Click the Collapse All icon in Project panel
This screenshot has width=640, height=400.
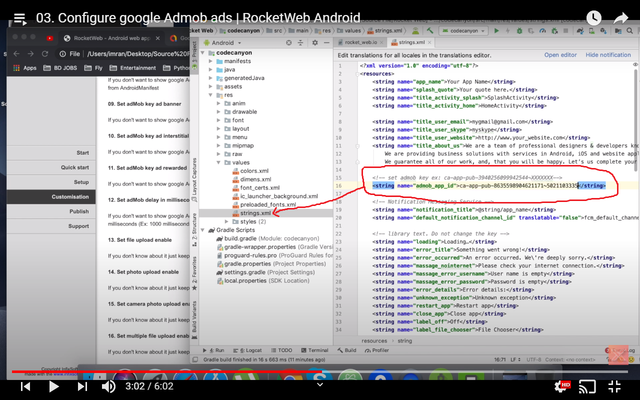pos(300,42)
